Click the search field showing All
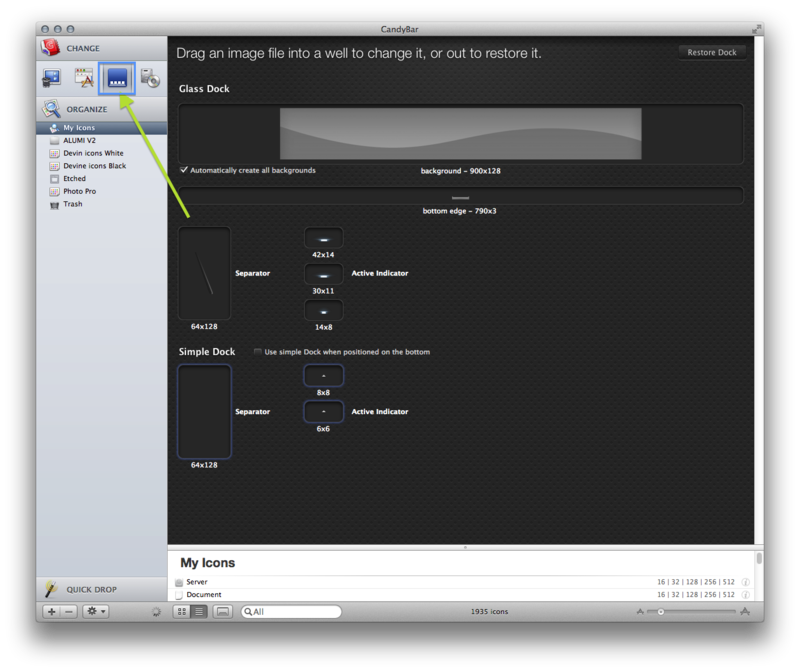 (291, 611)
